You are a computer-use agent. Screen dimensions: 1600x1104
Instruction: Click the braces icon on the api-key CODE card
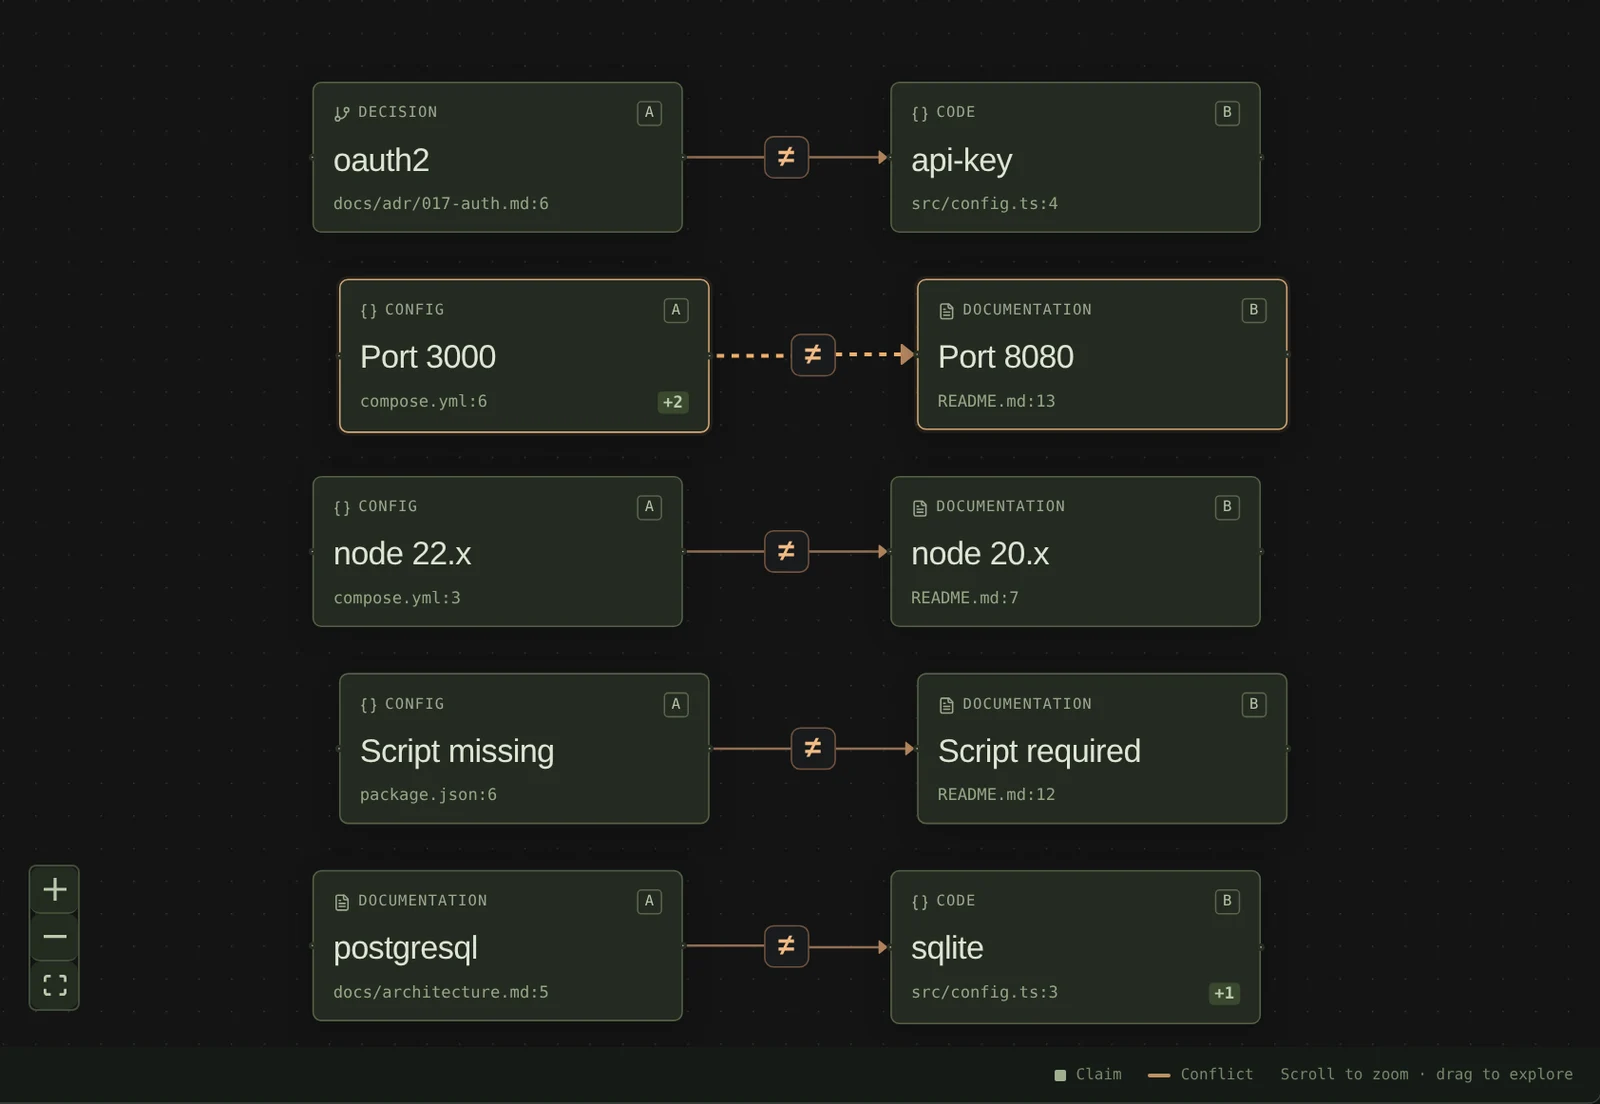click(920, 113)
